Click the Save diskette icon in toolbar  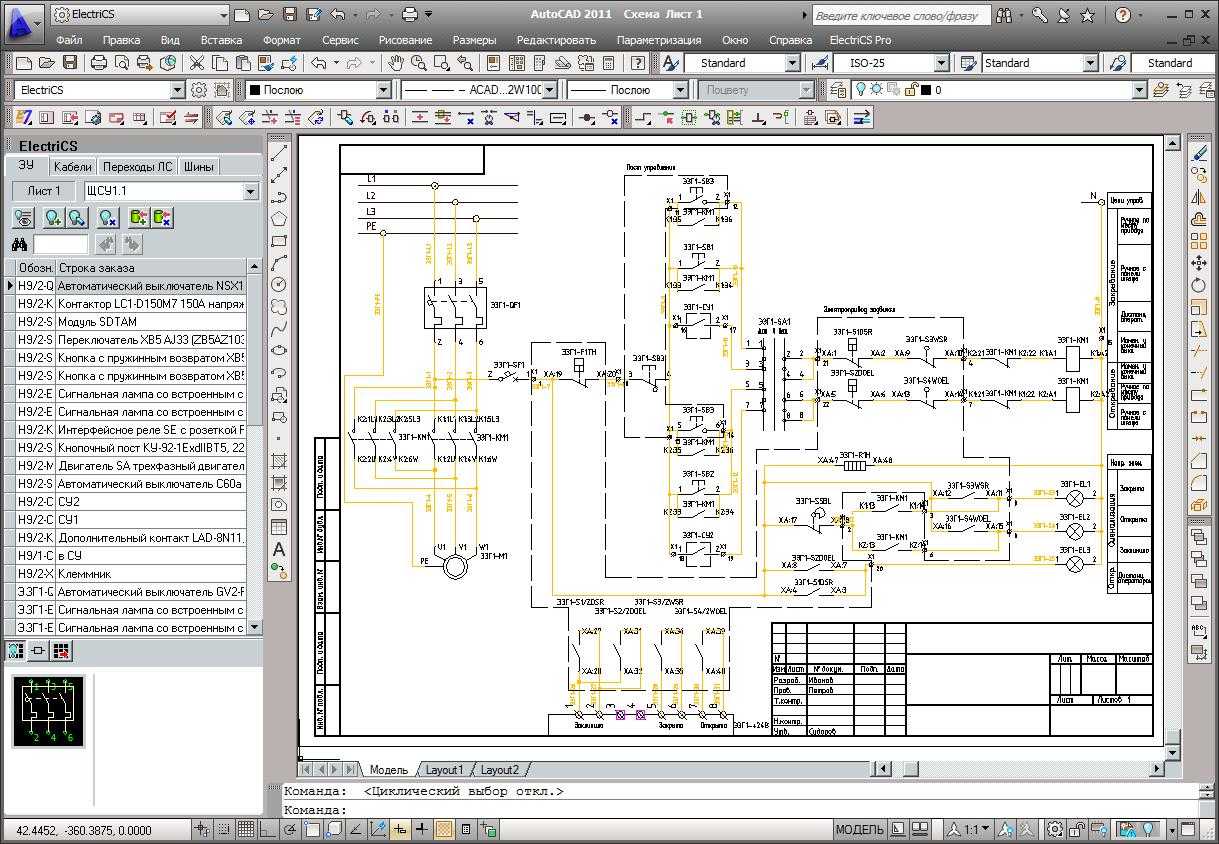coord(70,63)
